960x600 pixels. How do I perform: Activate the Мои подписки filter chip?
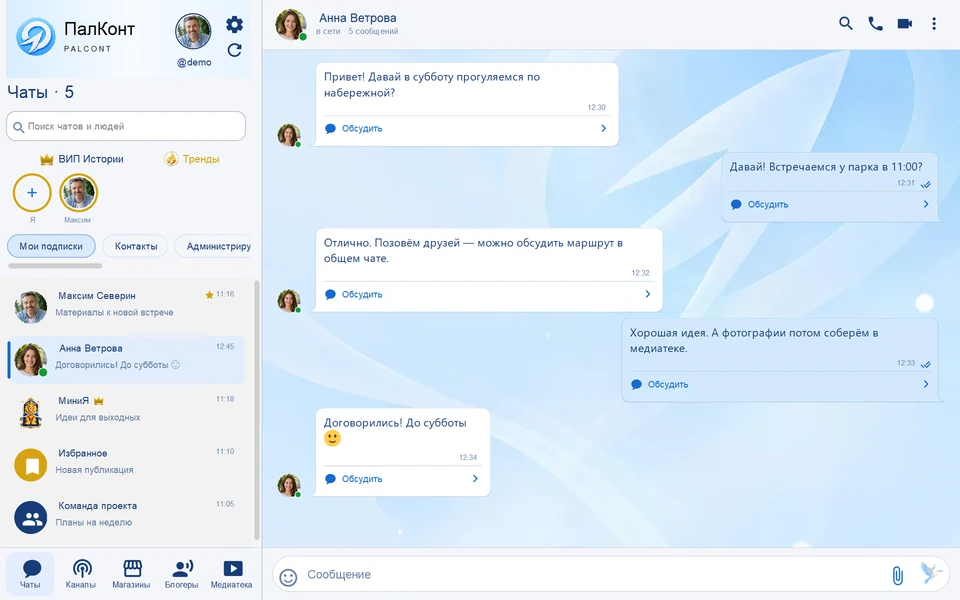[51, 246]
